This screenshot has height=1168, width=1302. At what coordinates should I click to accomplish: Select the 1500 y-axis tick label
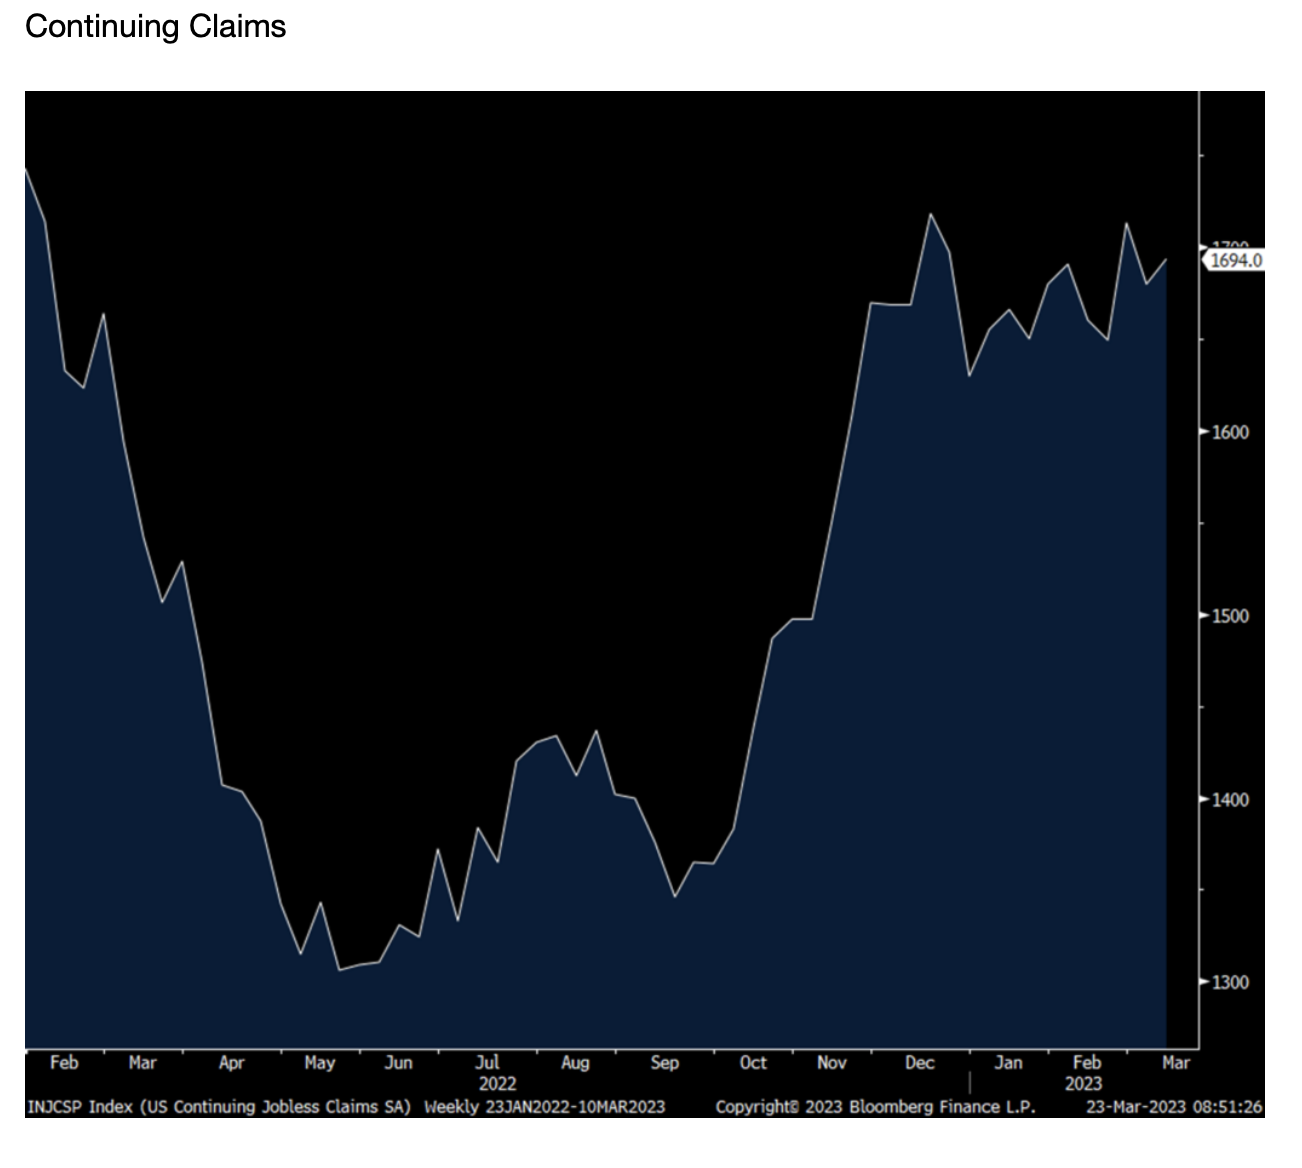1232,616
